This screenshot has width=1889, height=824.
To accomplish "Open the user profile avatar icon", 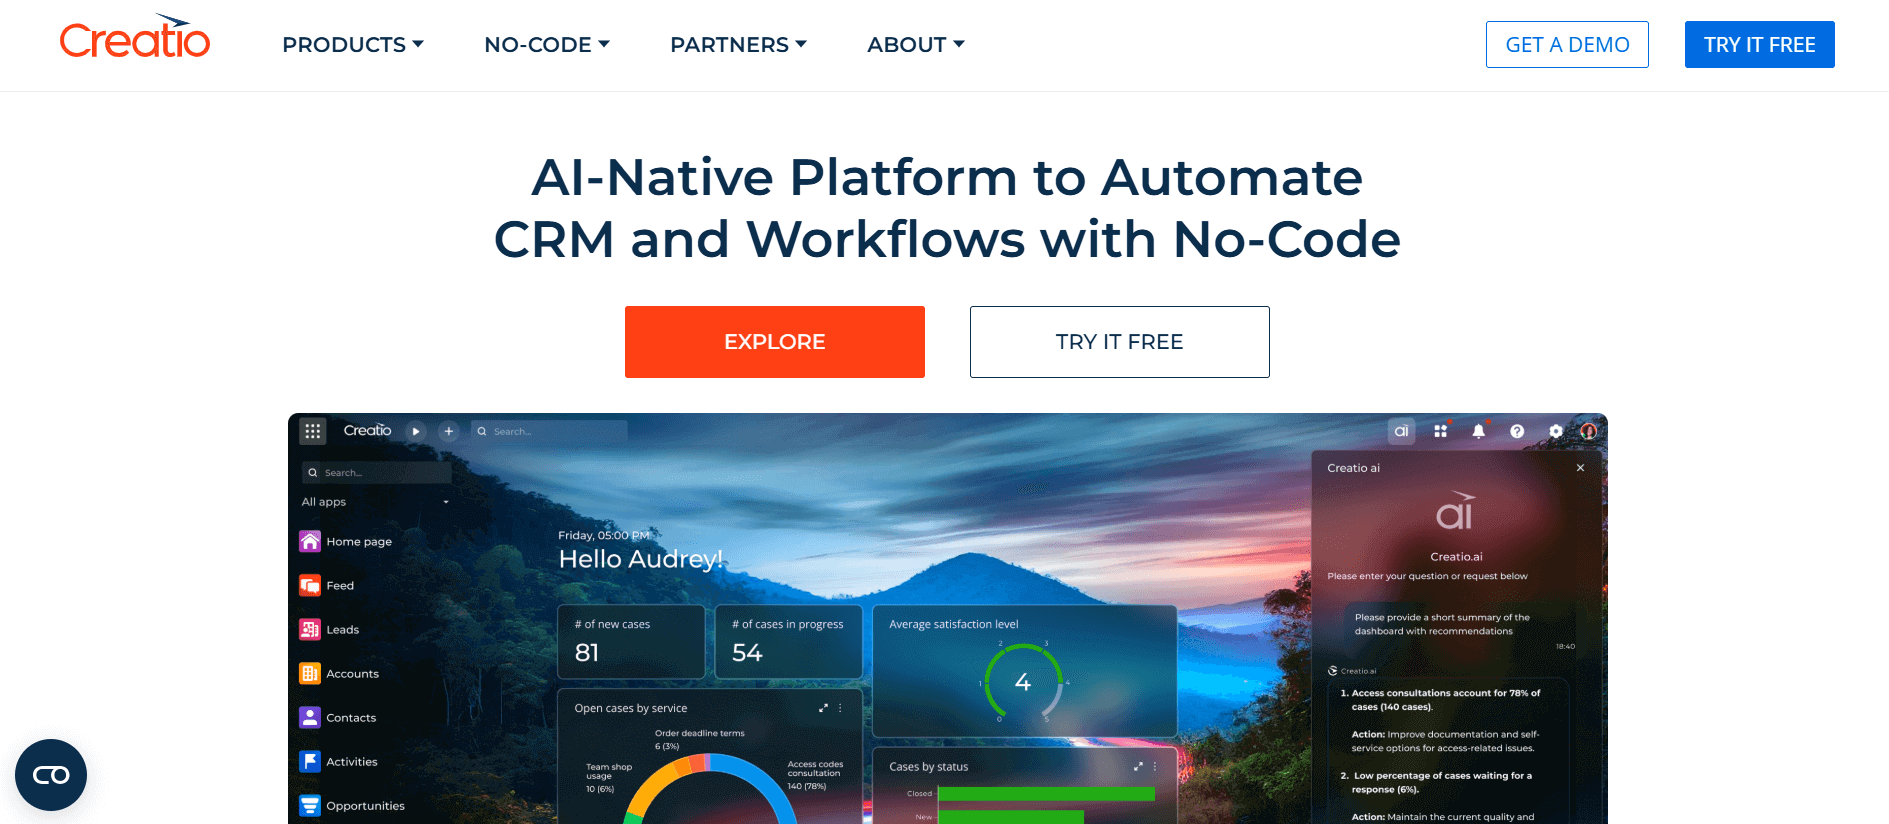I will point(1588,431).
